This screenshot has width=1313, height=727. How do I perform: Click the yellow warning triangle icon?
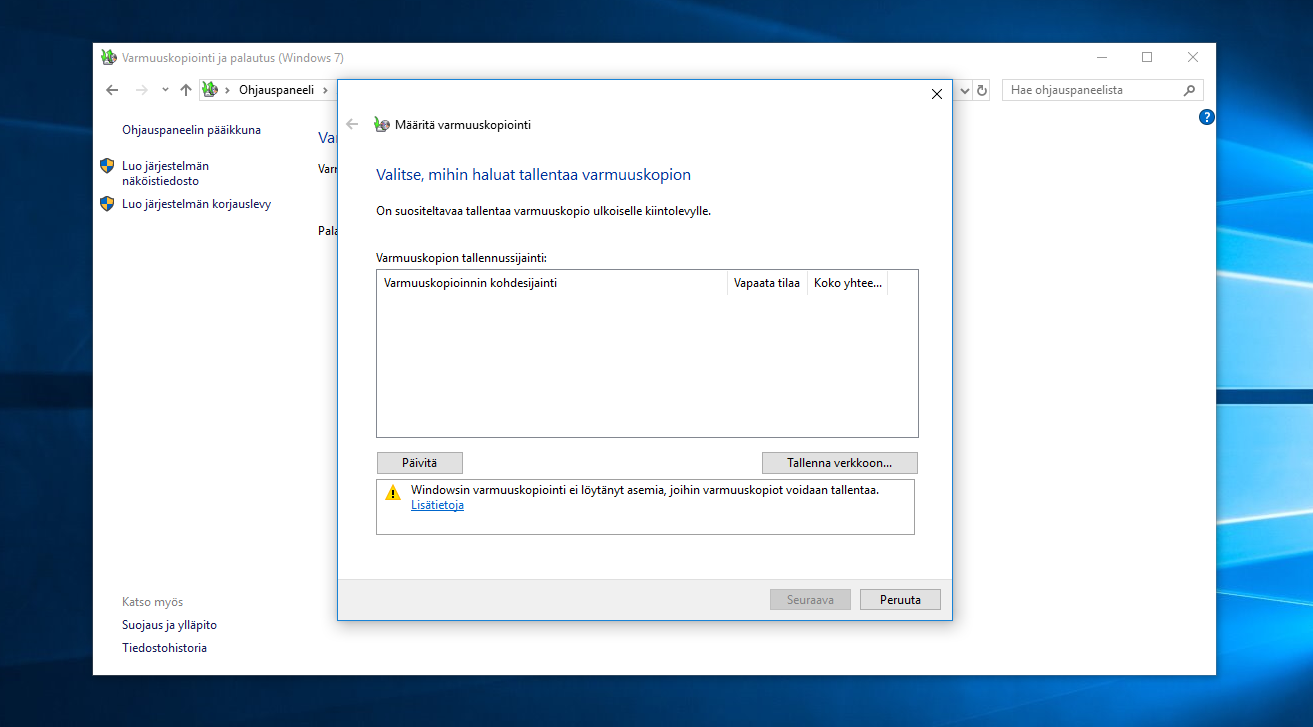[x=393, y=492]
